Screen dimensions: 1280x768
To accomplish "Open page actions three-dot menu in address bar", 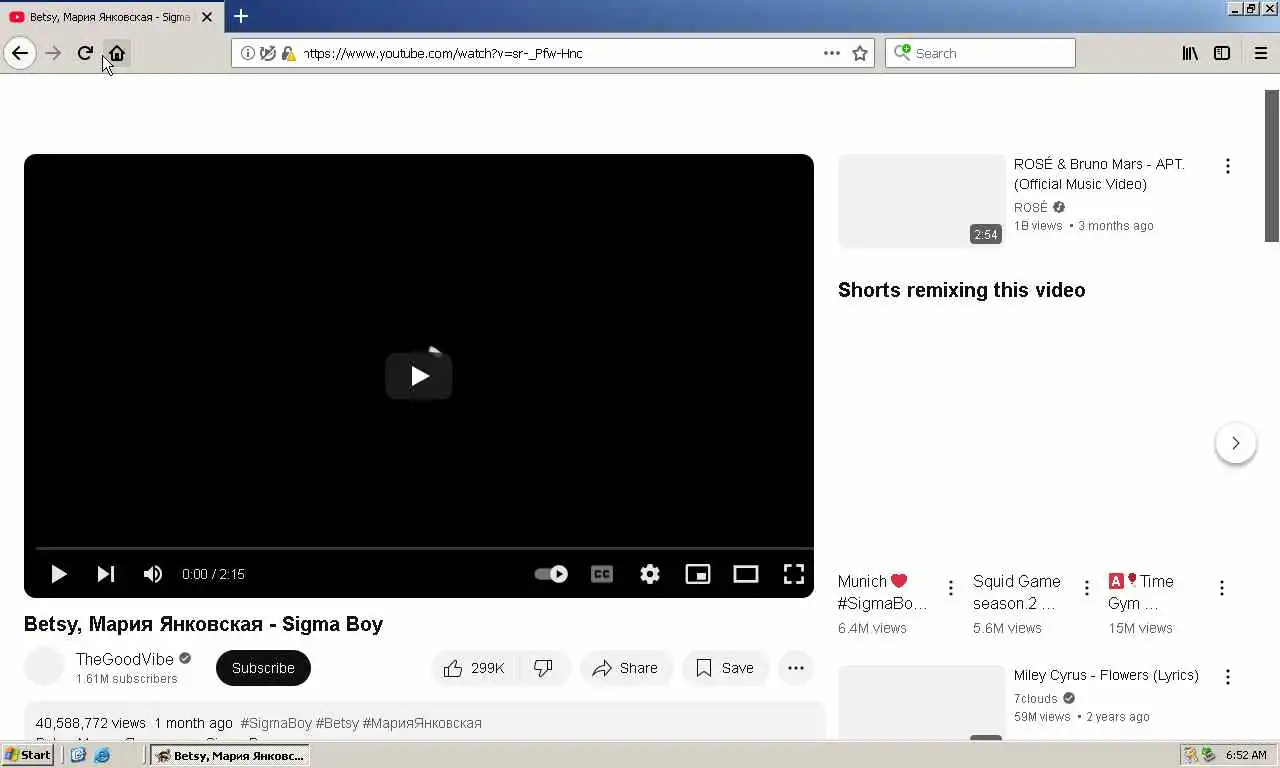I will [x=832, y=53].
